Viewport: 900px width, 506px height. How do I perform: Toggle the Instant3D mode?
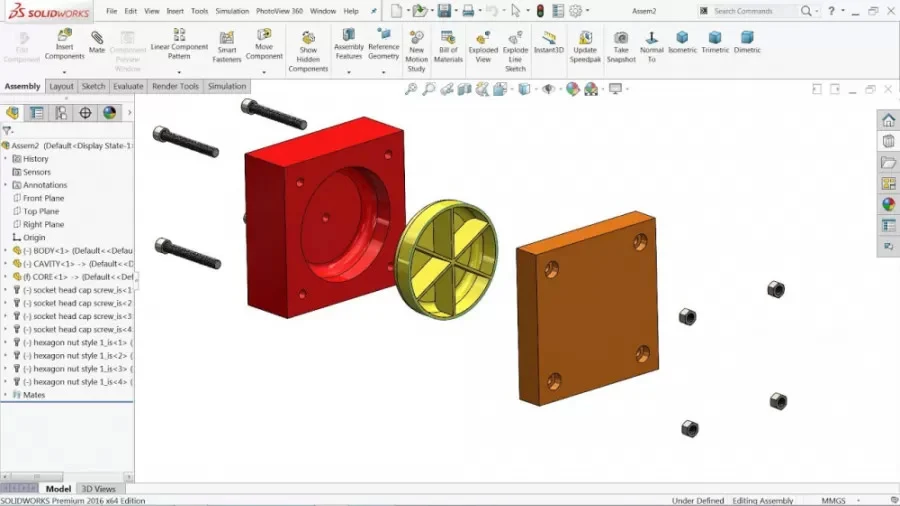[x=549, y=42]
